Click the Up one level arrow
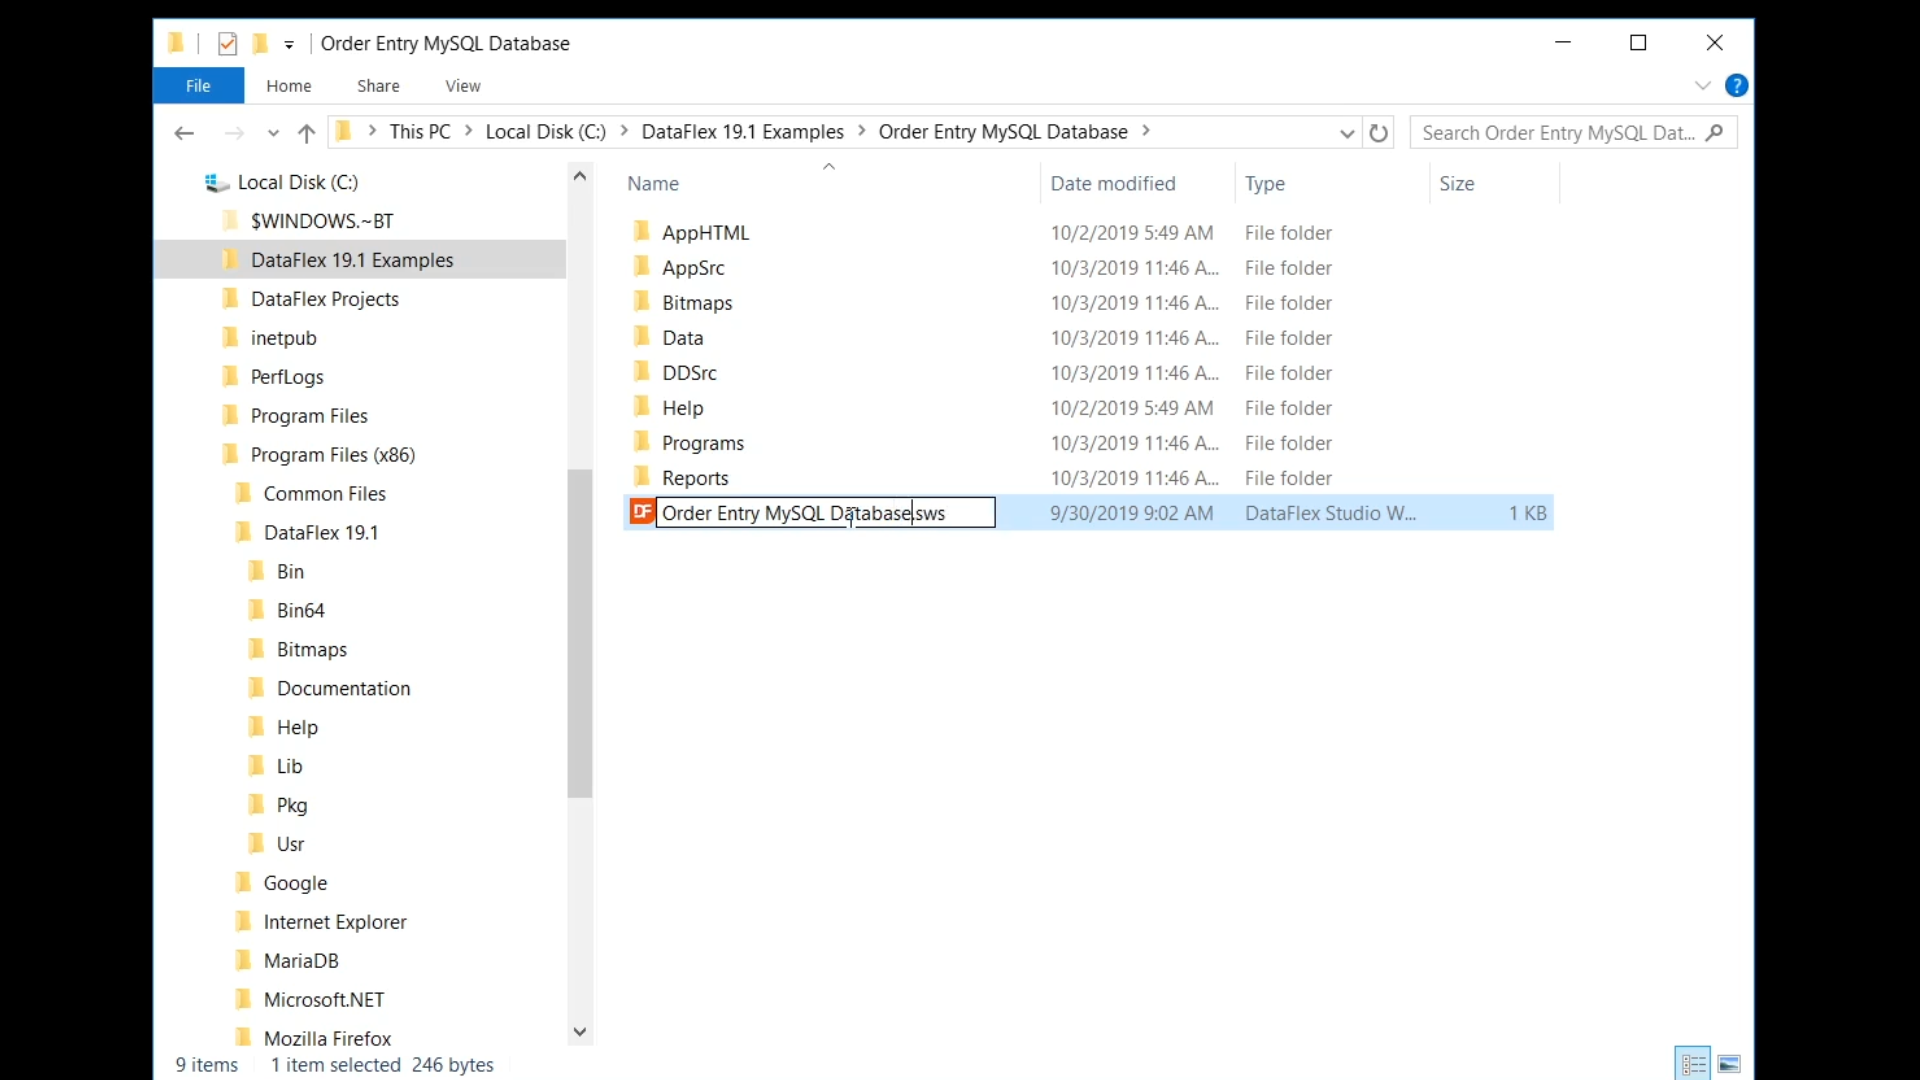1920x1080 pixels. [x=307, y=133]
